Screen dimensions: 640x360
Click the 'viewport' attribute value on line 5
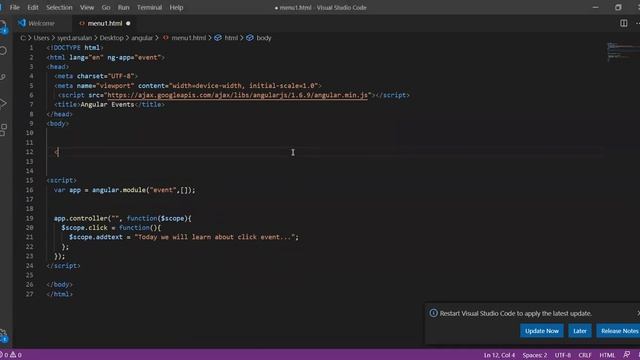pos(115,85)
